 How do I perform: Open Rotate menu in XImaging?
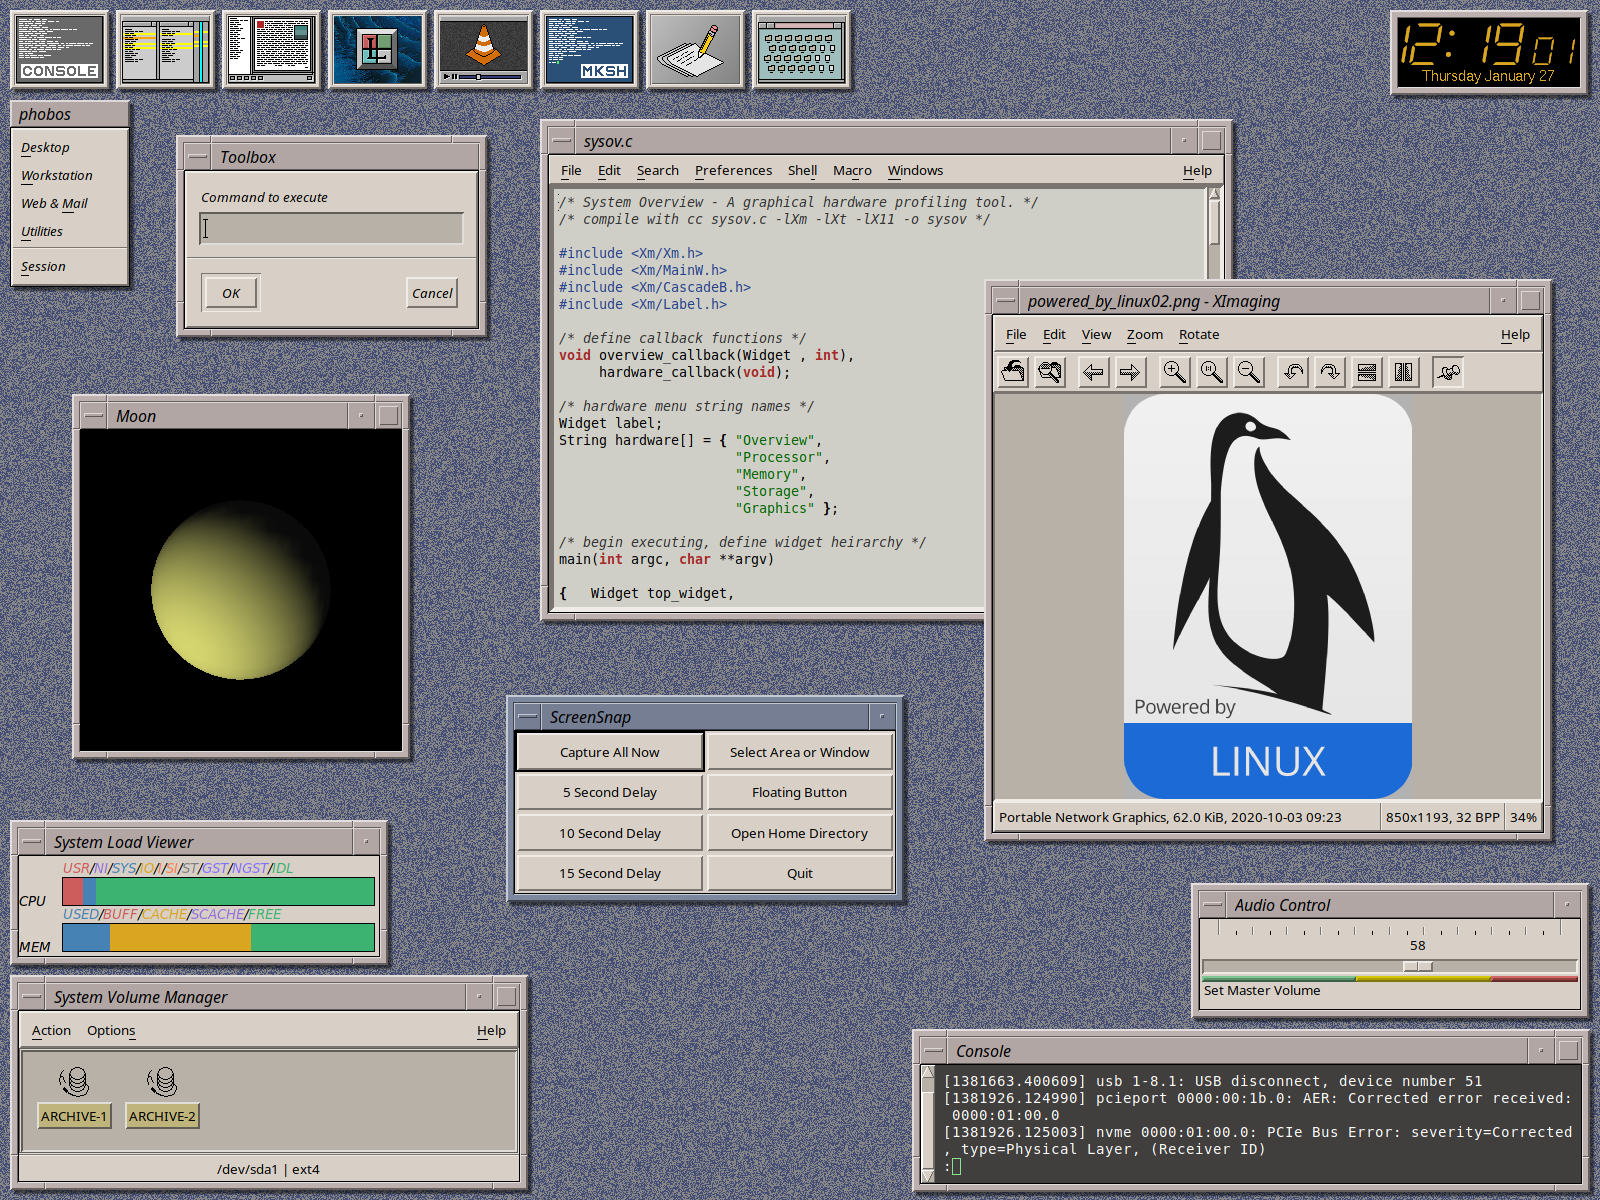pyautogui.click(x=1199, y=335)
